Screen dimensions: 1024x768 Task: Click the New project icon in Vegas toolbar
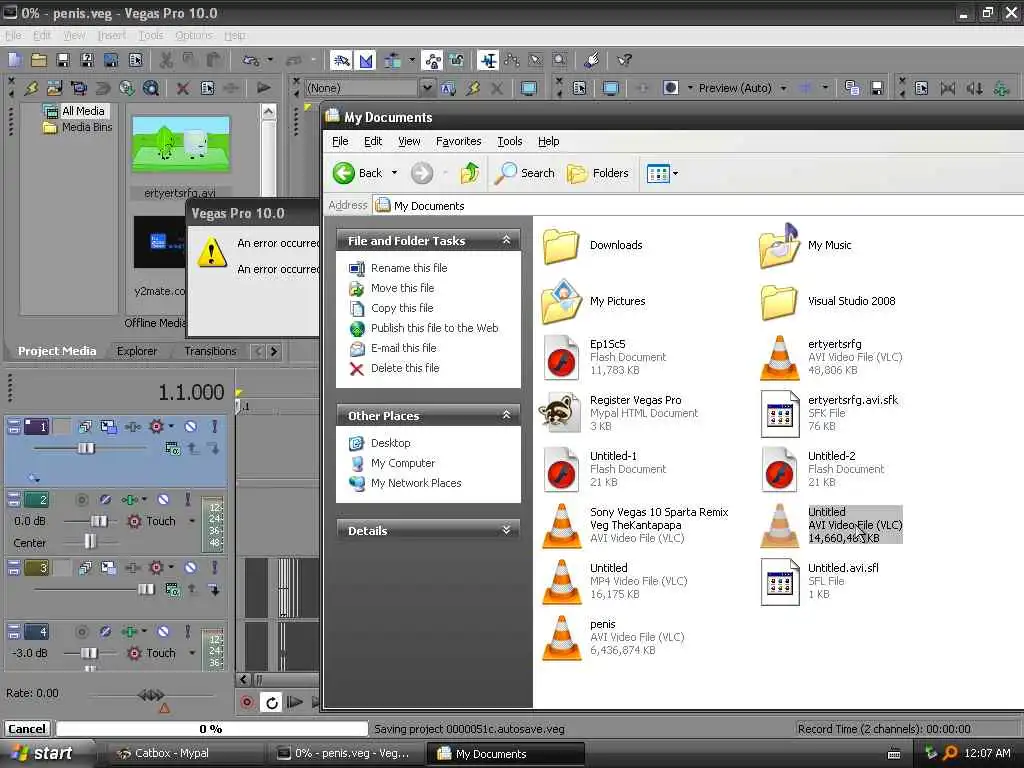click(x=14, y=61)
